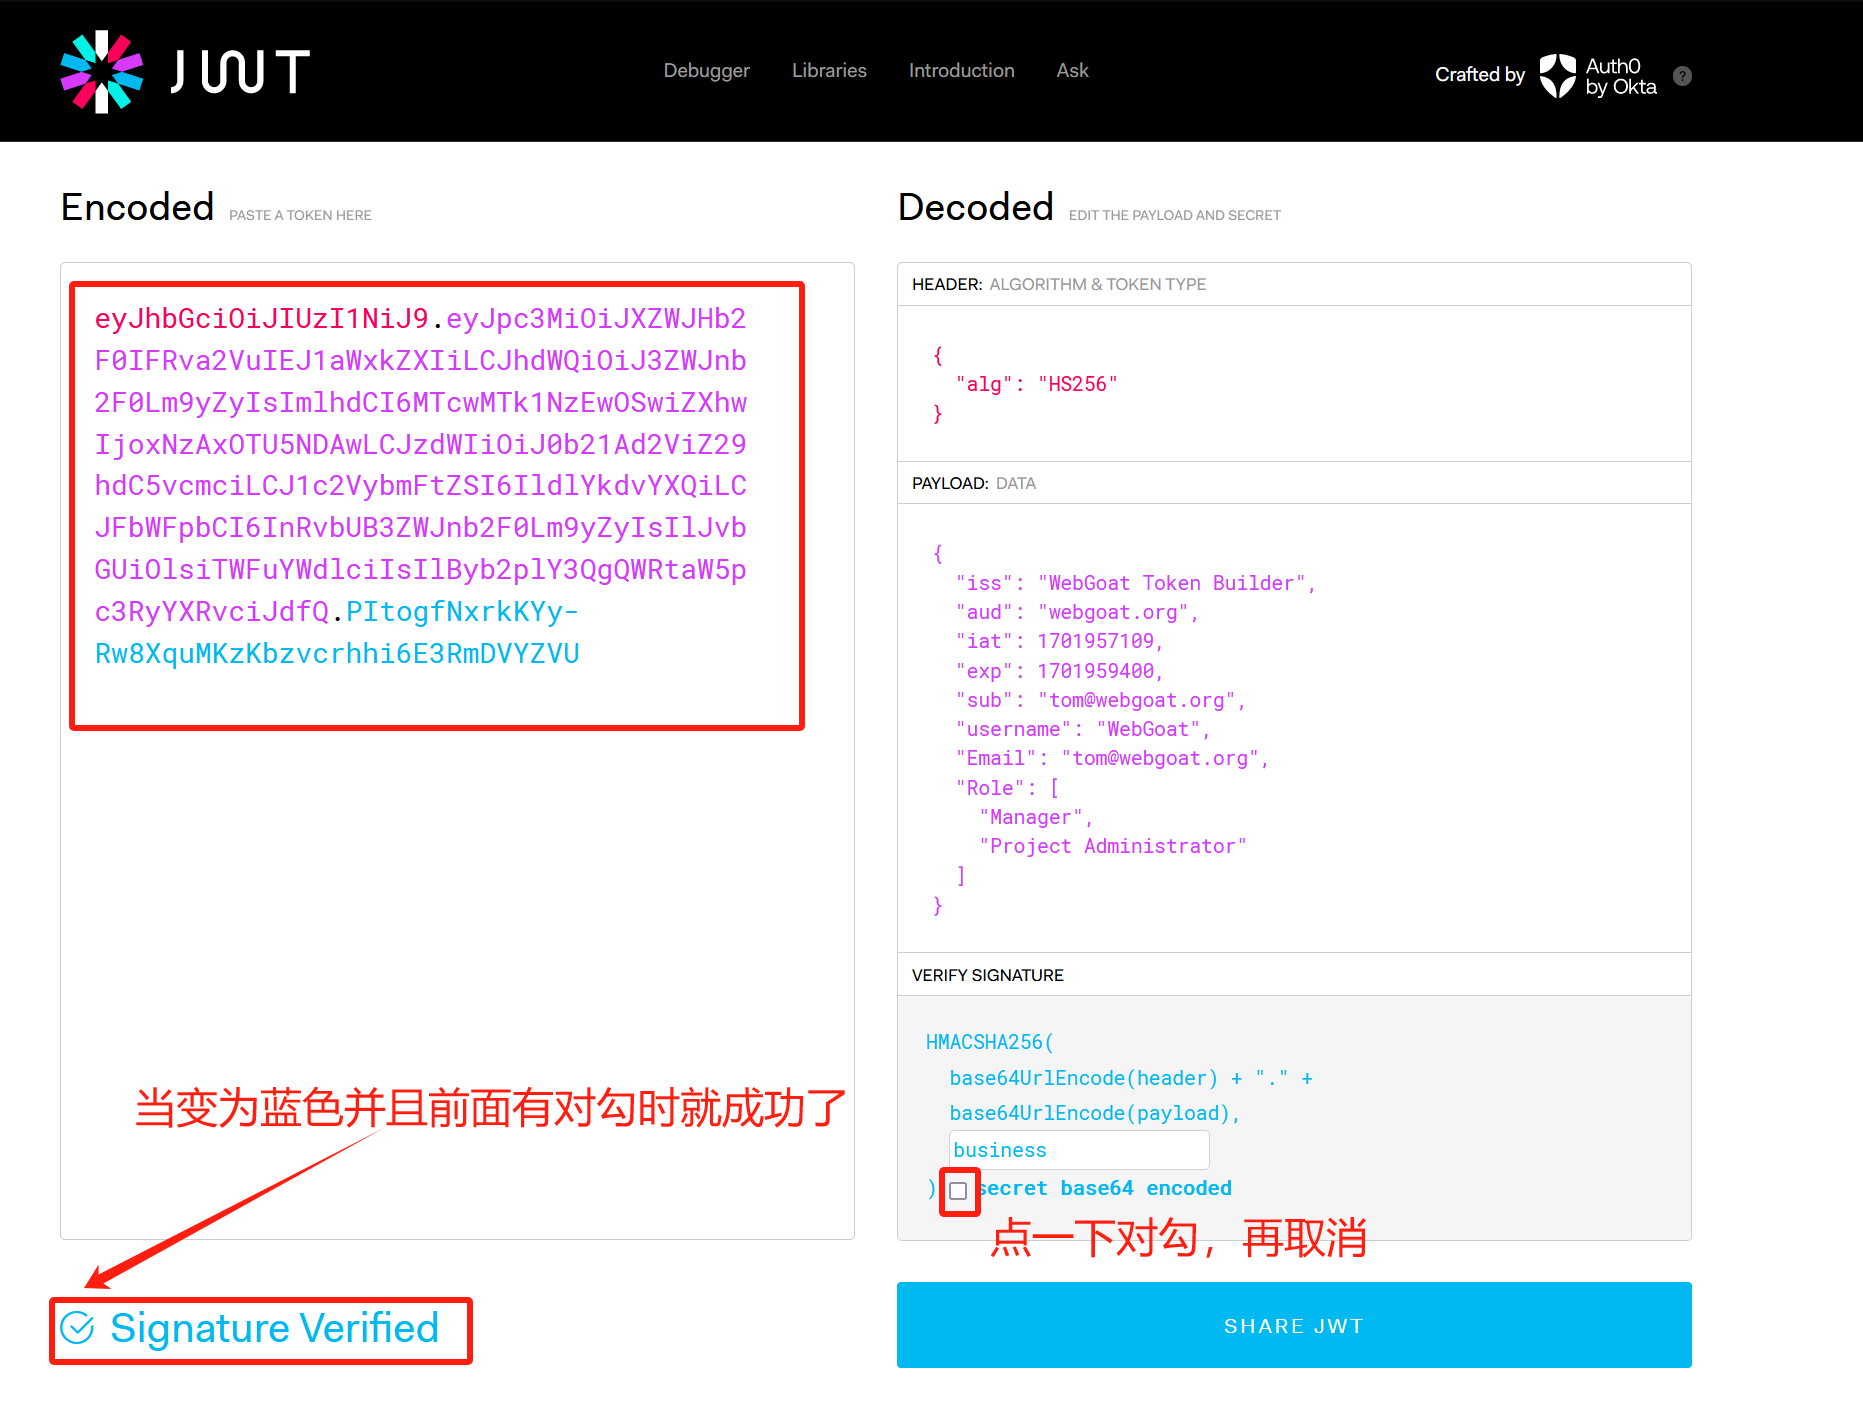Viewport: 1863px width, 1401px height.
Task: Click the blue signature segment Rw8XquMKzKbzvcrhhi6E3RmDVYZVU
Action: (337, 653)
